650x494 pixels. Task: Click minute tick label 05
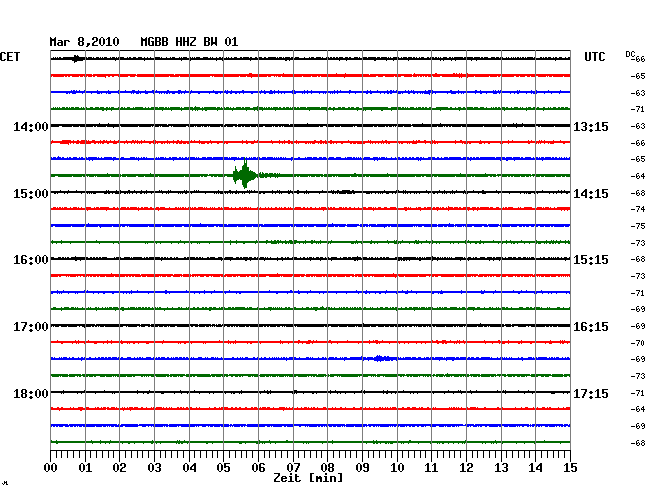[223, 468]
